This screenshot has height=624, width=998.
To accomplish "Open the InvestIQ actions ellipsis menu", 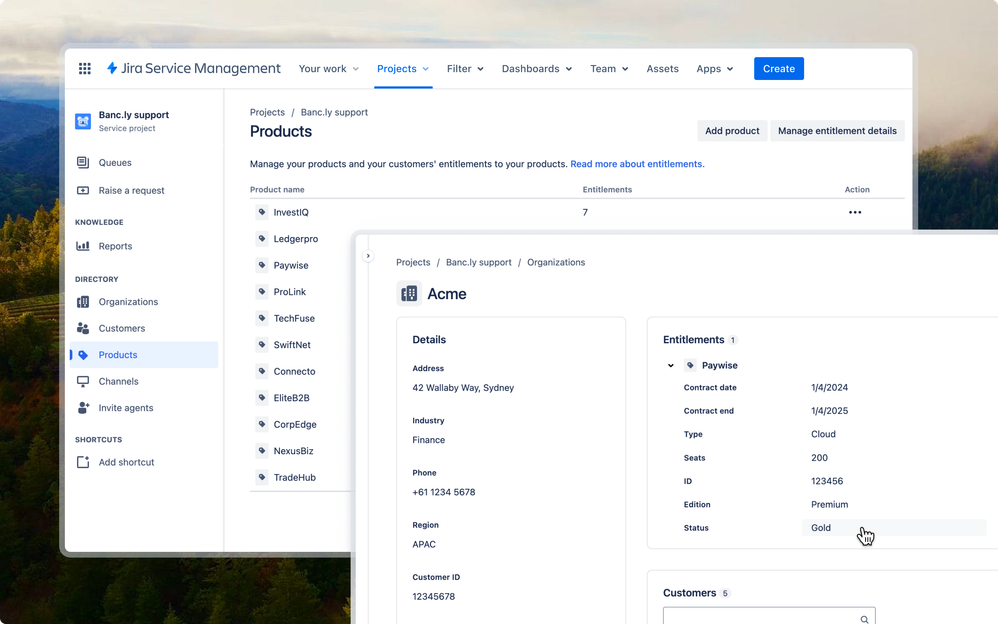I will coord(856,212).
